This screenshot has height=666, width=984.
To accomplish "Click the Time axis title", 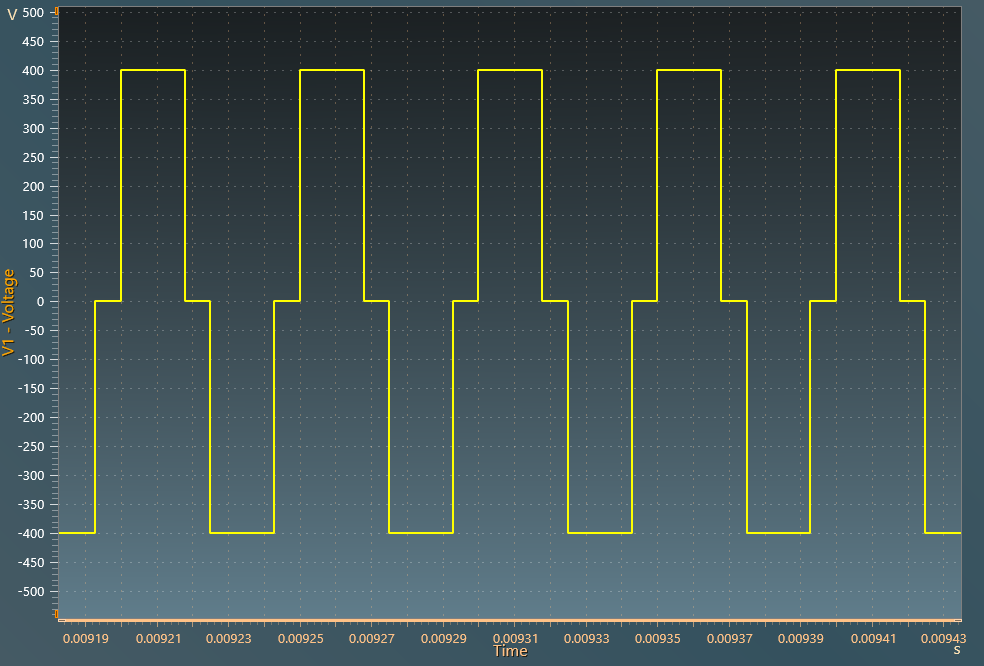I will (509, 651).
